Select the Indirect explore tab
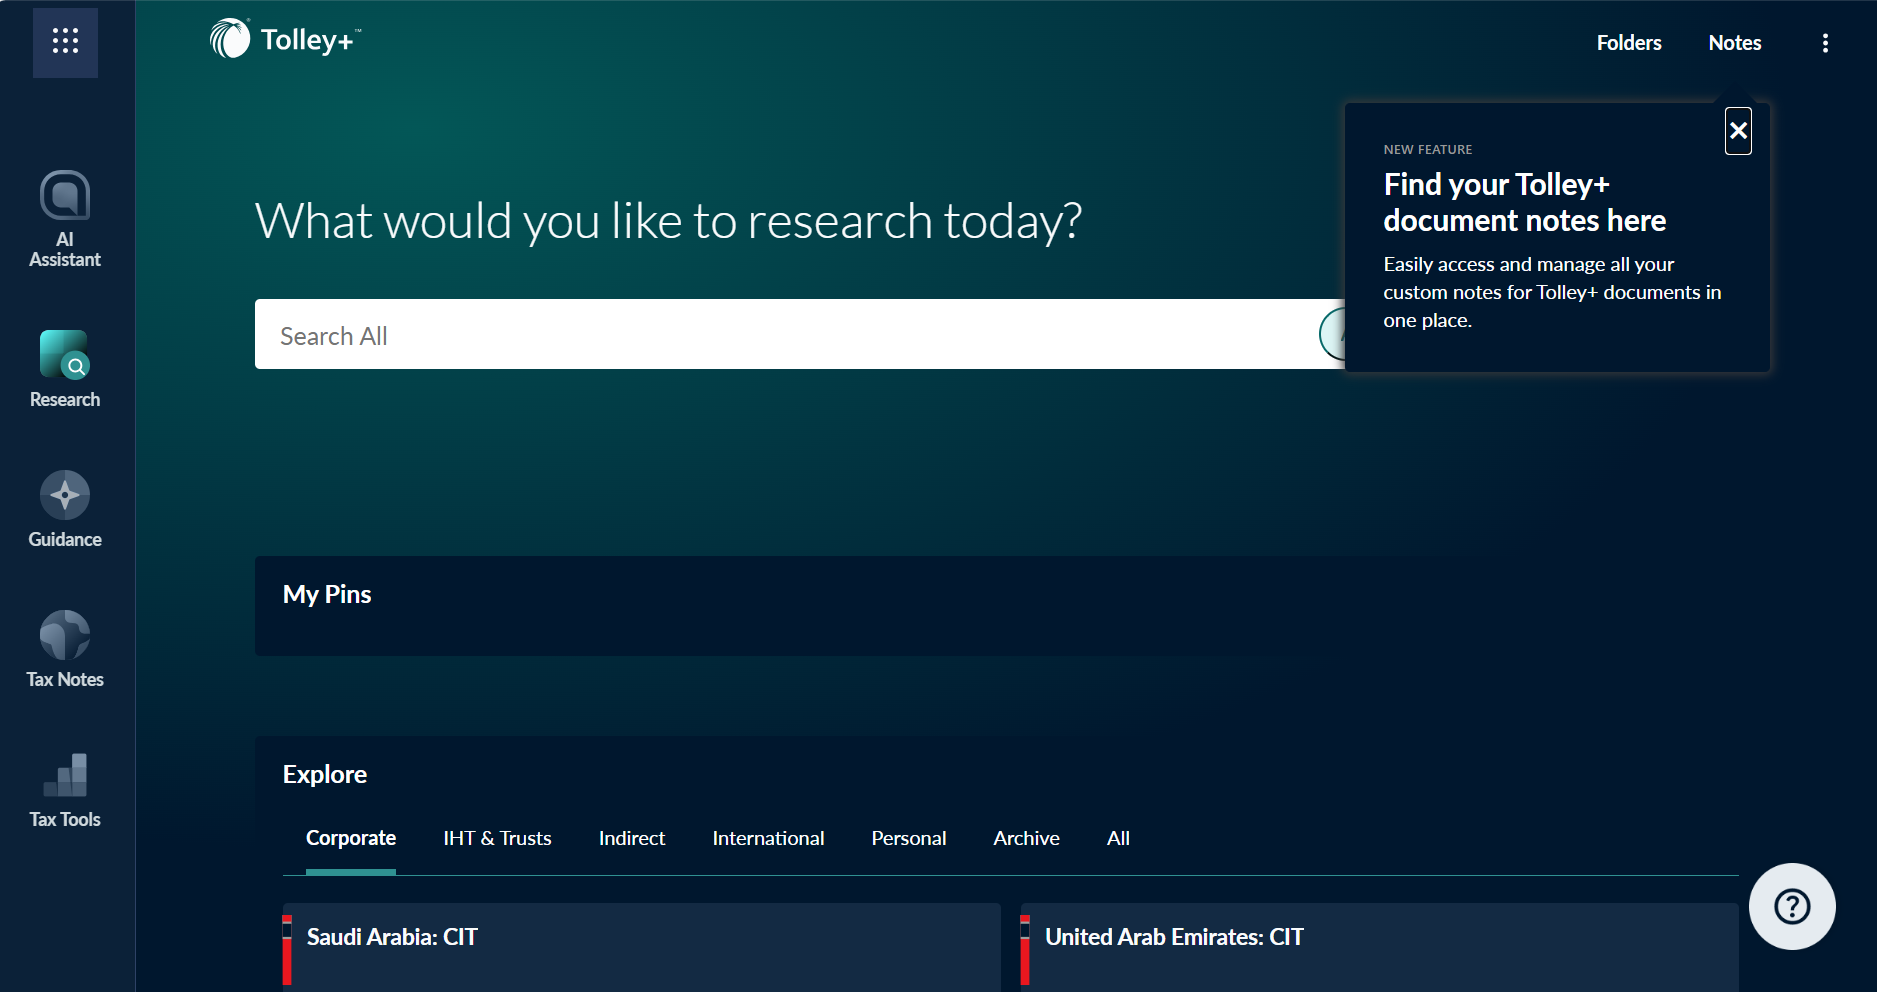Screen dimensions: 1877x992 [x=632, y=838]
